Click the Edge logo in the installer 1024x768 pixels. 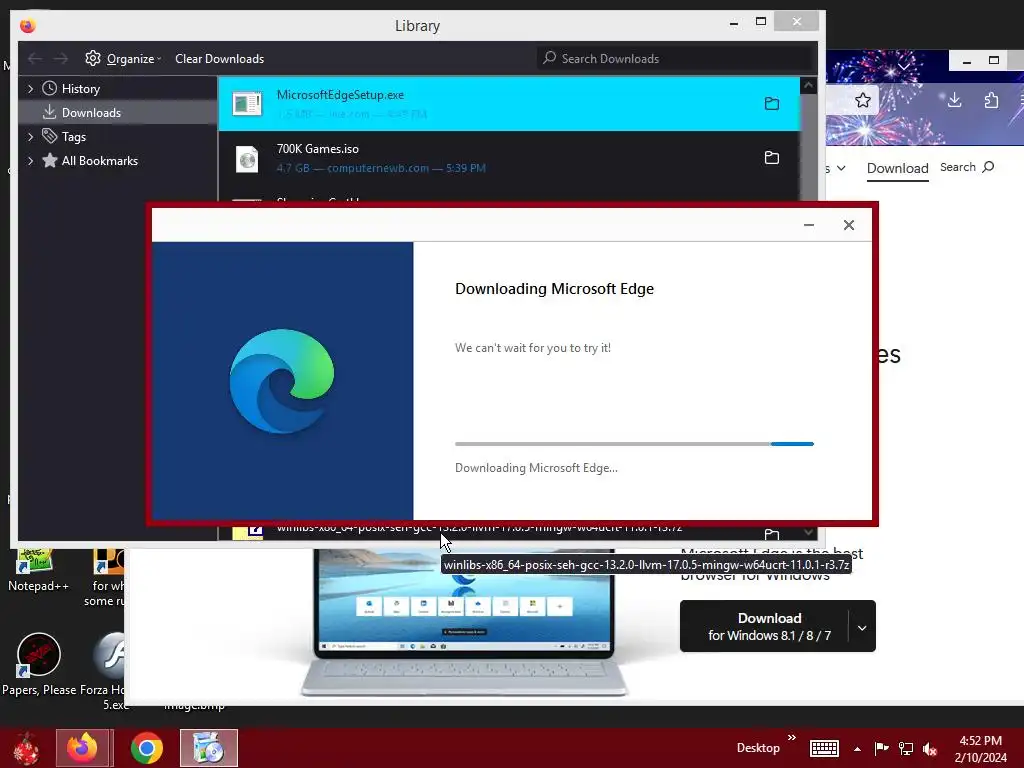(281, 381)
